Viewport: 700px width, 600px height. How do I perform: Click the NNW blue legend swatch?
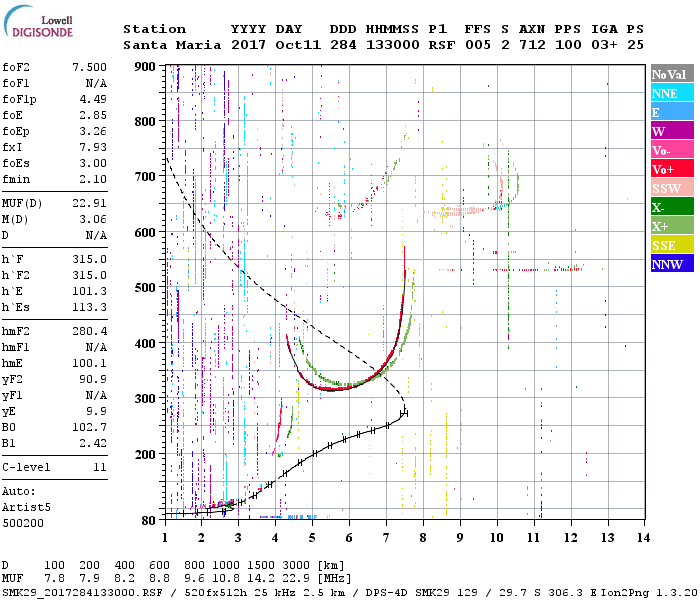[672, 263]
